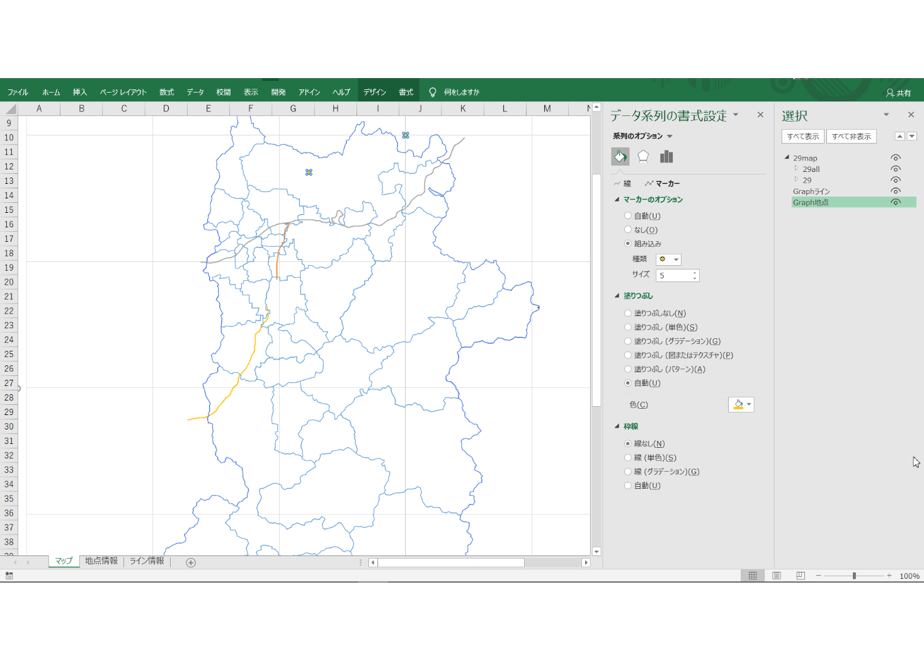Switch to Normal view icon in status bar
This screenshot has width=924, height=660.
[x=753, y=576]
